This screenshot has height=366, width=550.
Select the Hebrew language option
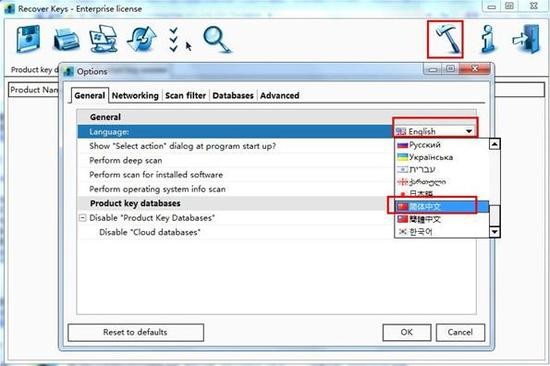[x=442, y=169]
